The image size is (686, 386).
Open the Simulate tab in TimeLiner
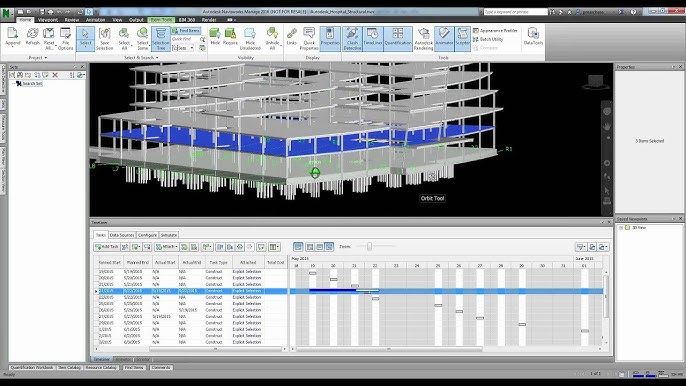click(168, 235)
